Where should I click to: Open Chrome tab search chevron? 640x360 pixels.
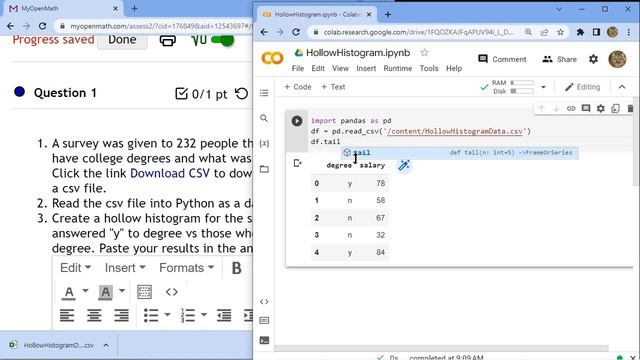[559, 9]
